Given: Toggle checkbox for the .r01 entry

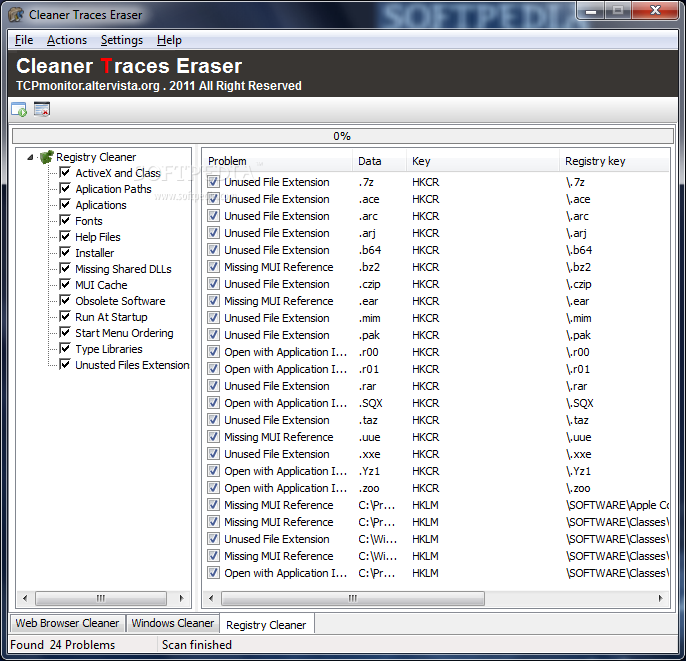Looking at the screenshot, I should (x=214, y=369).
